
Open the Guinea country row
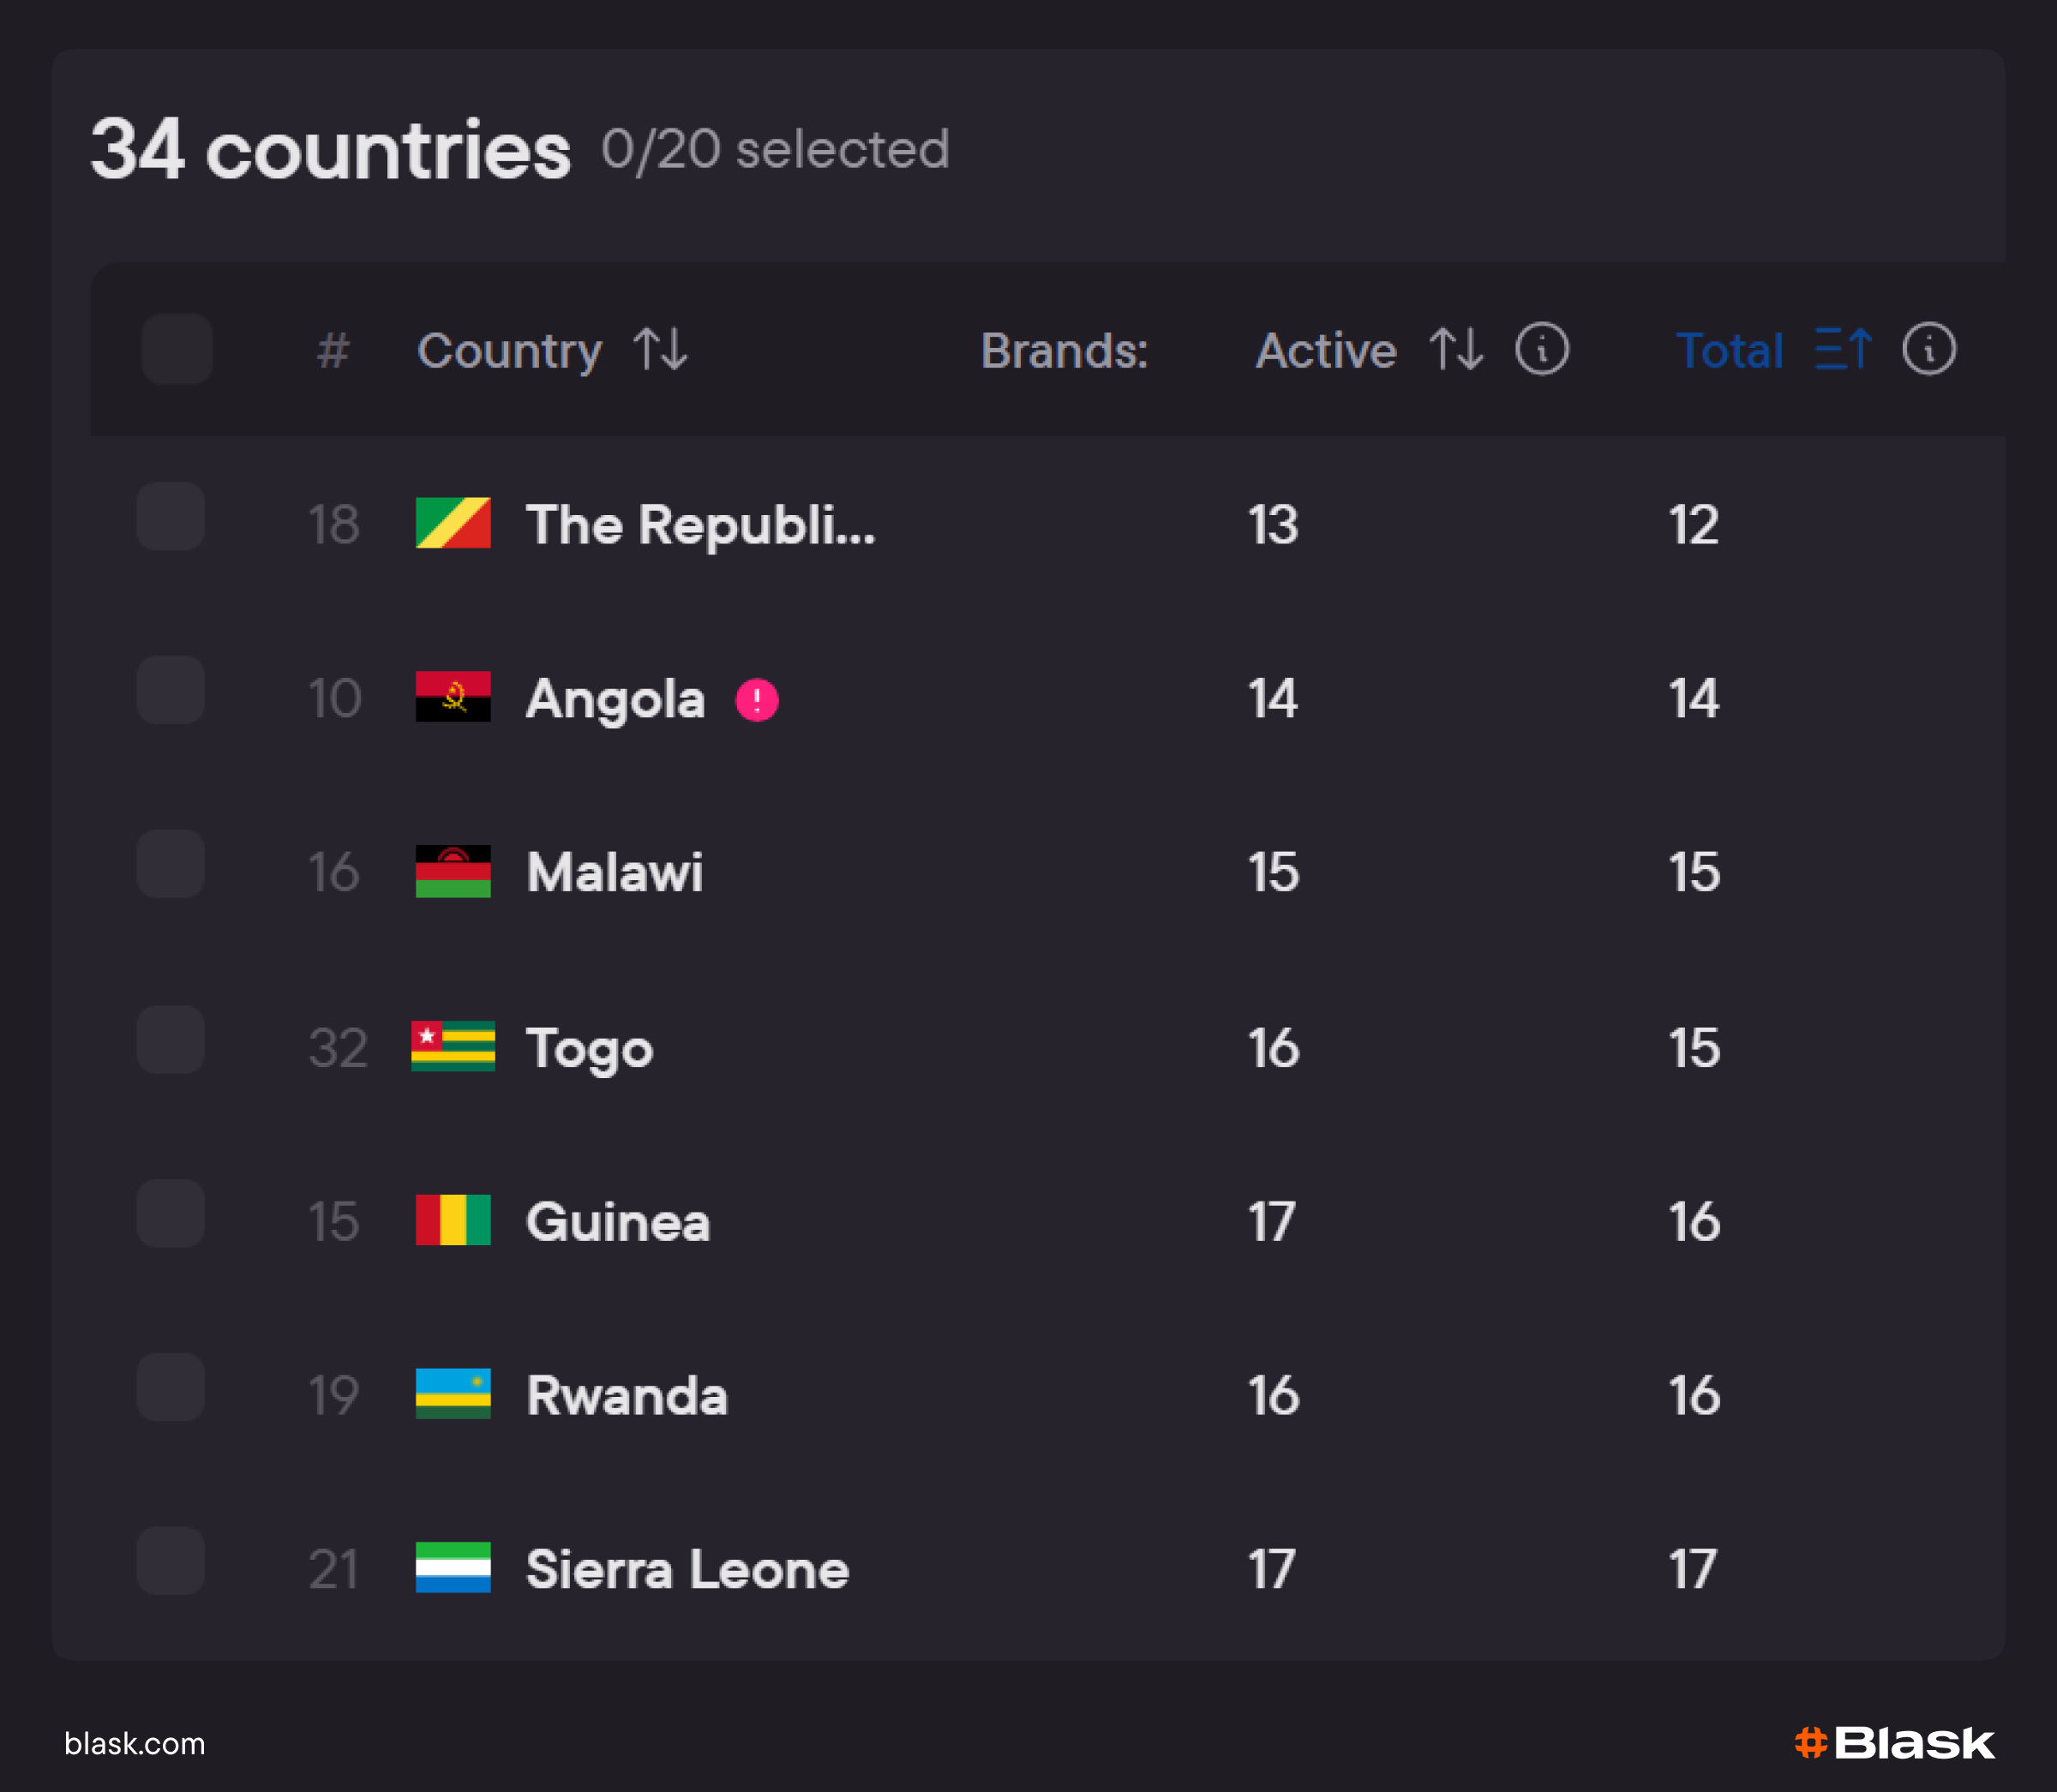(x=618, y=1222)
